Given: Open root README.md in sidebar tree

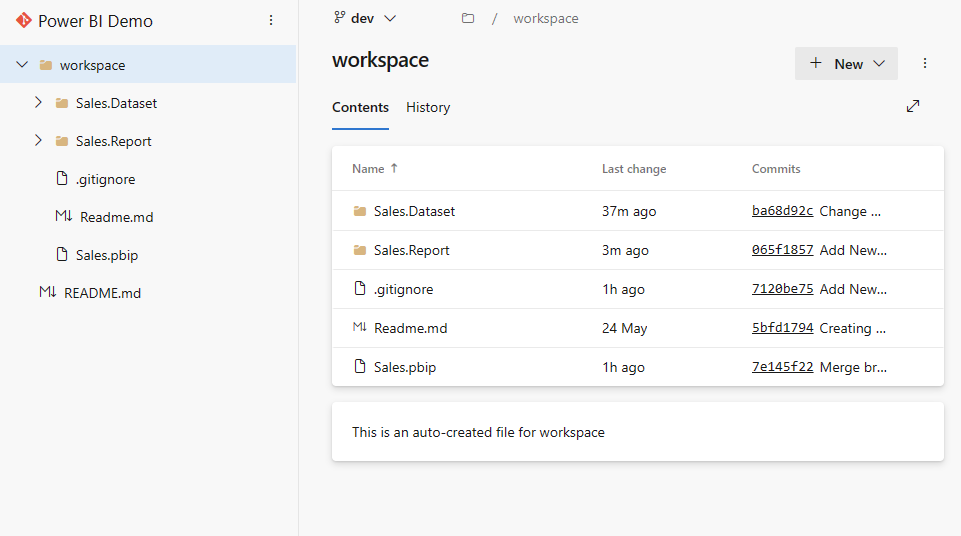Looking at the screenshot, I should 102,293.
